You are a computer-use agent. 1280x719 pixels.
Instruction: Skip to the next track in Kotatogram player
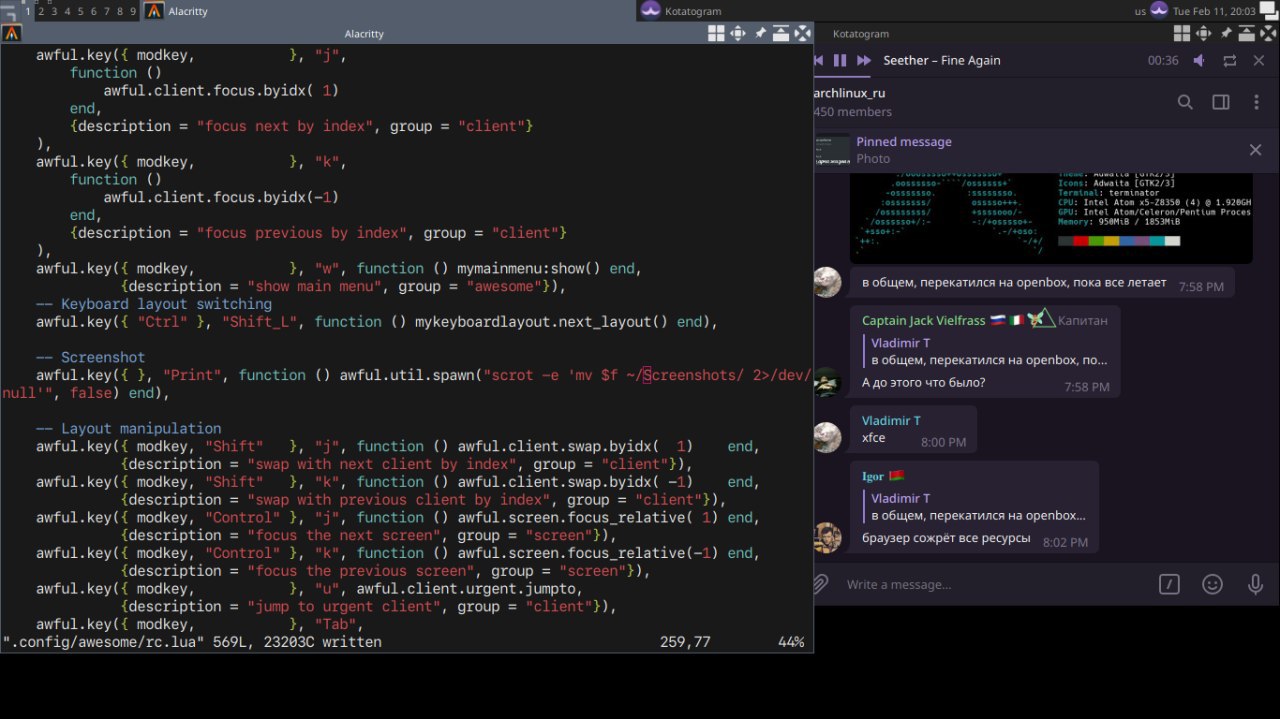coord(864,61)
